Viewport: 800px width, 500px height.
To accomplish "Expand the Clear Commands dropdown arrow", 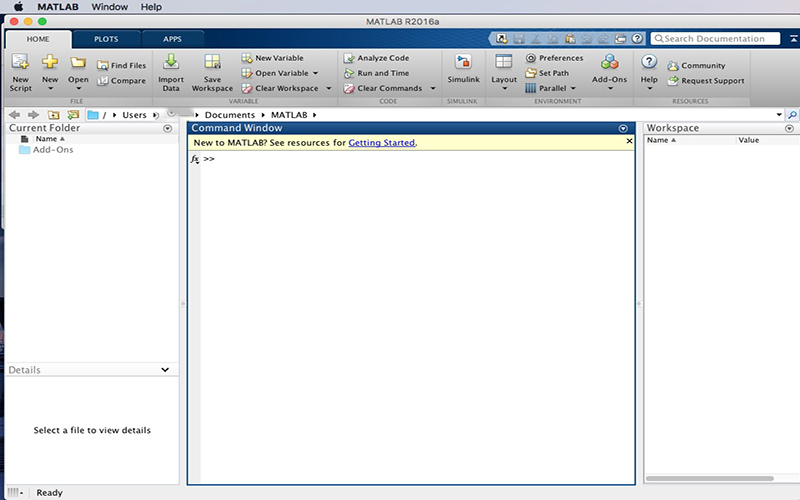I will pos(433,88).
